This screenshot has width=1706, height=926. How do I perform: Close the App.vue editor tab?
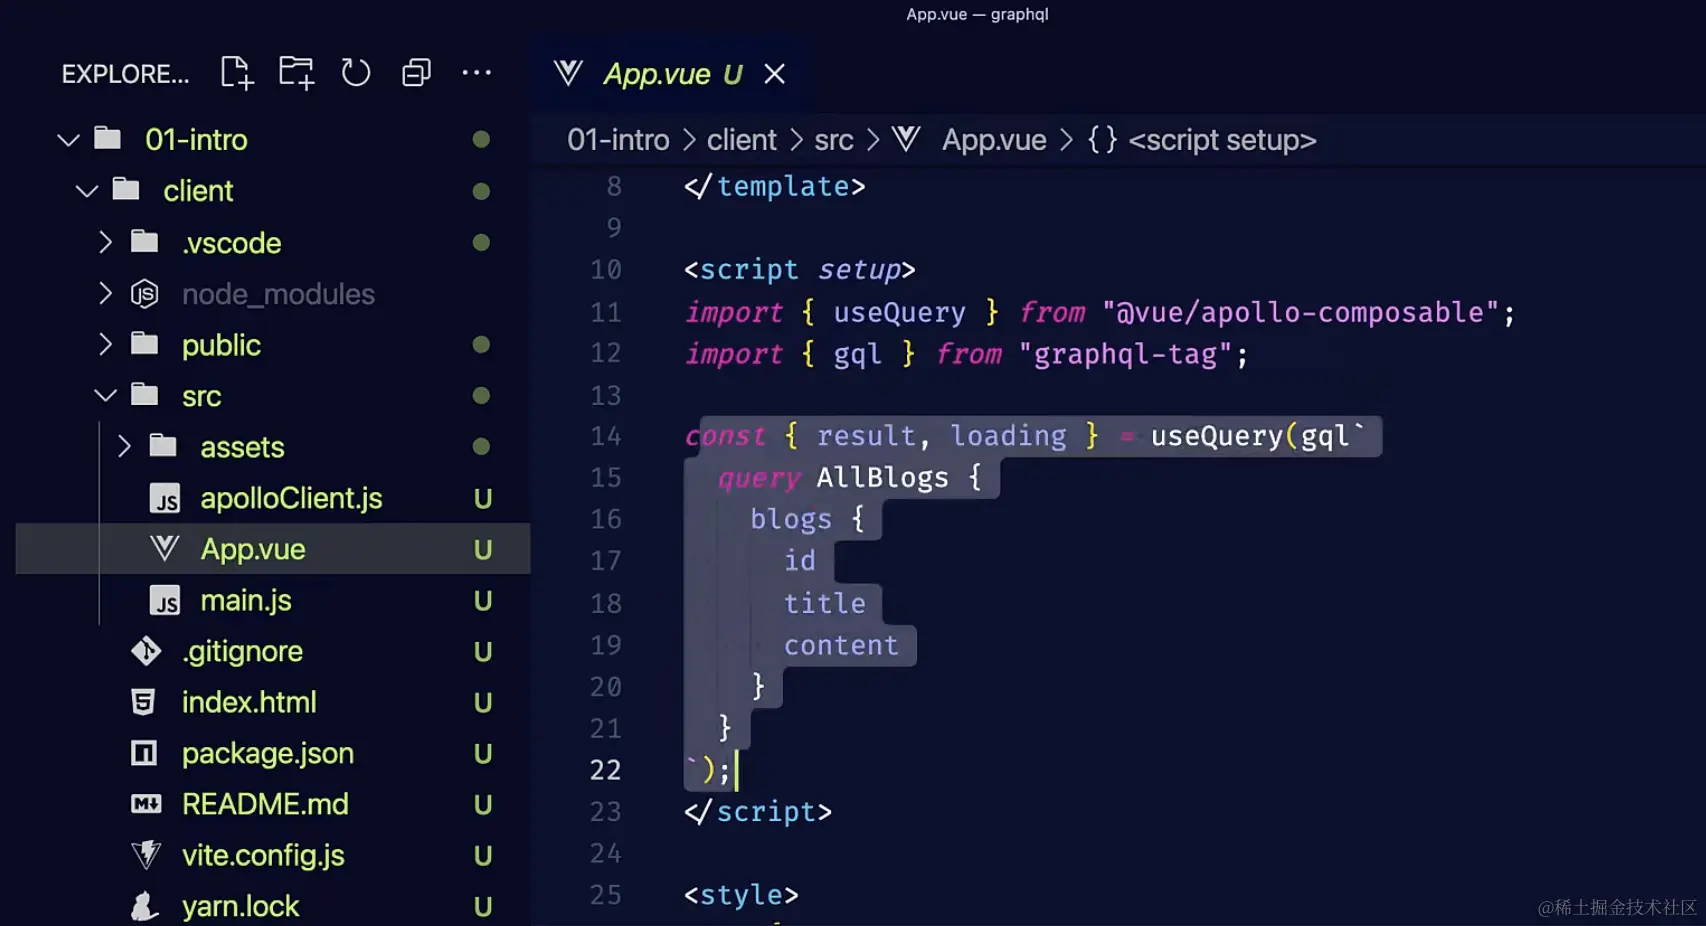774,74
